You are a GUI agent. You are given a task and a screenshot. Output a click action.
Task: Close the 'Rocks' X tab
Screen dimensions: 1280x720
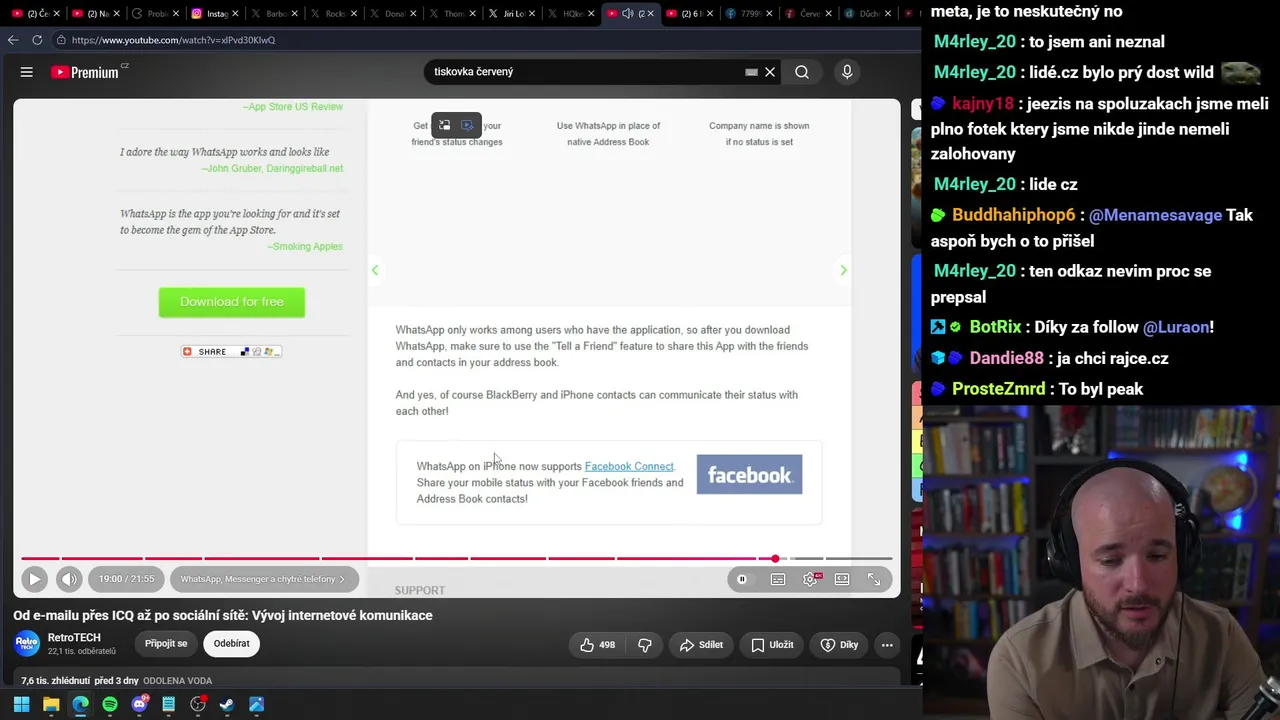click(x=354, y=14)
